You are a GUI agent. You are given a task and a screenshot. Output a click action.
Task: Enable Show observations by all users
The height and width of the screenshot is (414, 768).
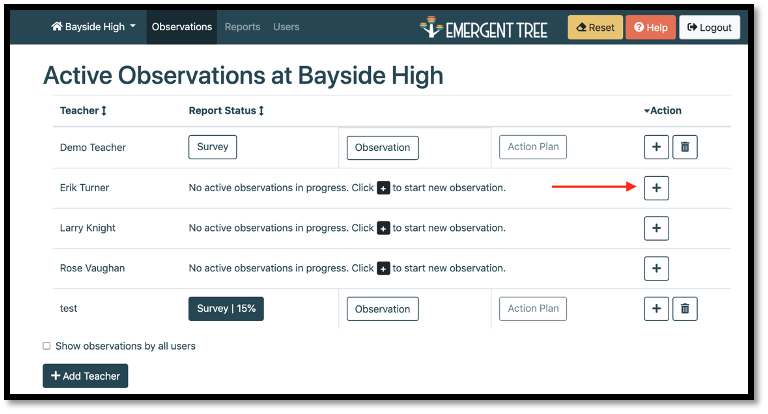[x=47, y=346]
